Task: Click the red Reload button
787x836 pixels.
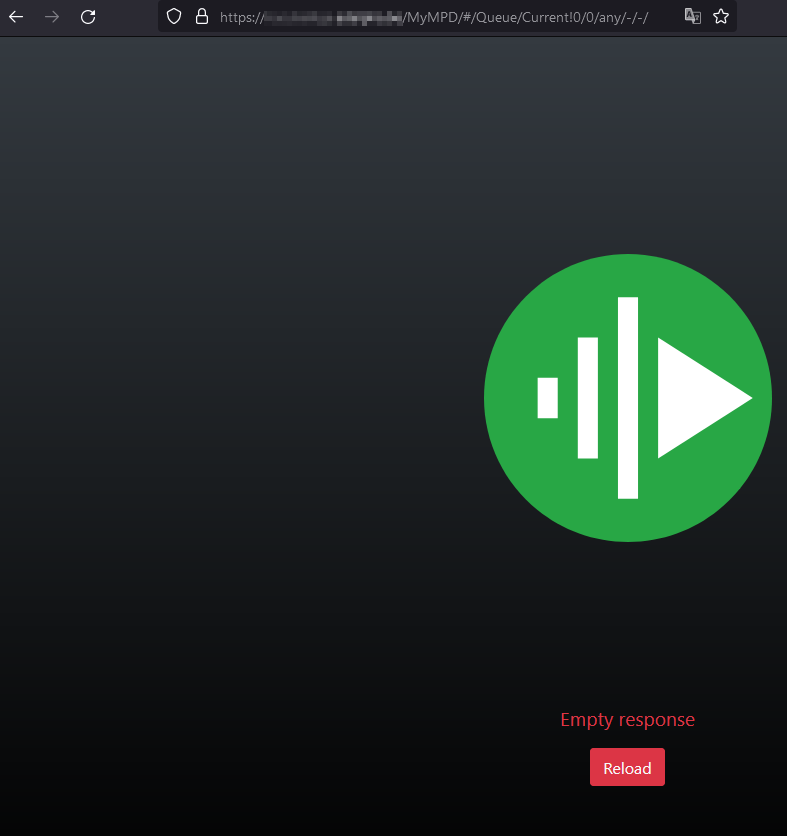Action: tap(627, 767)
